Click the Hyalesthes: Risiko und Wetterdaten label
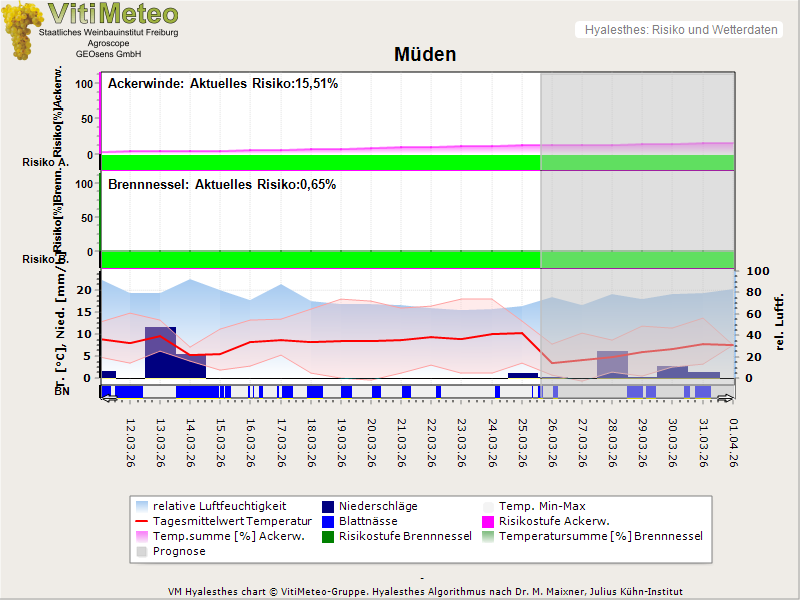 [x=680, y=30]
